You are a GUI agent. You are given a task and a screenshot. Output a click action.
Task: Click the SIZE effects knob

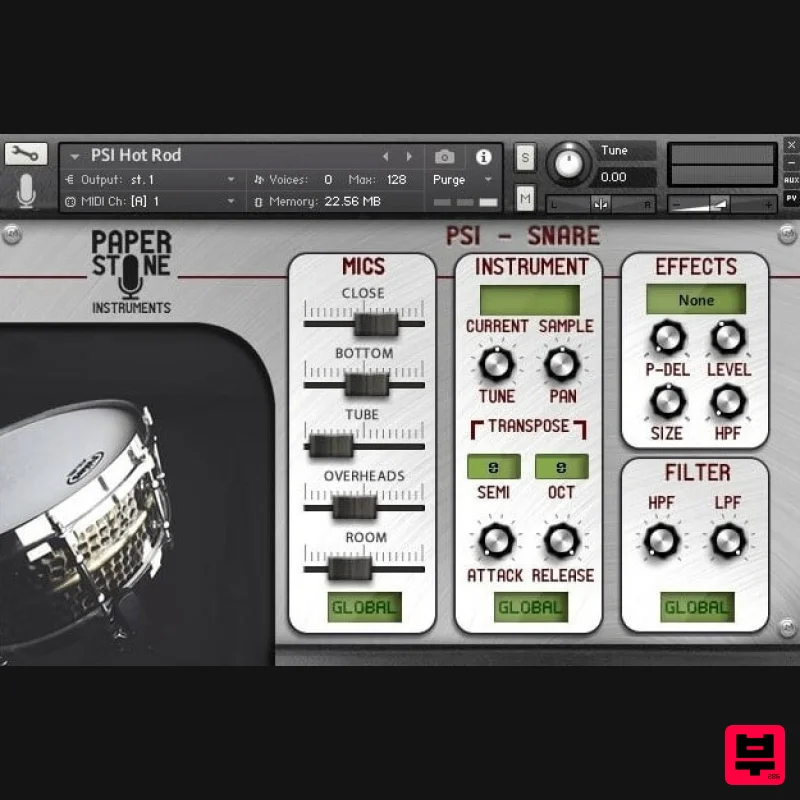[667, 402]
